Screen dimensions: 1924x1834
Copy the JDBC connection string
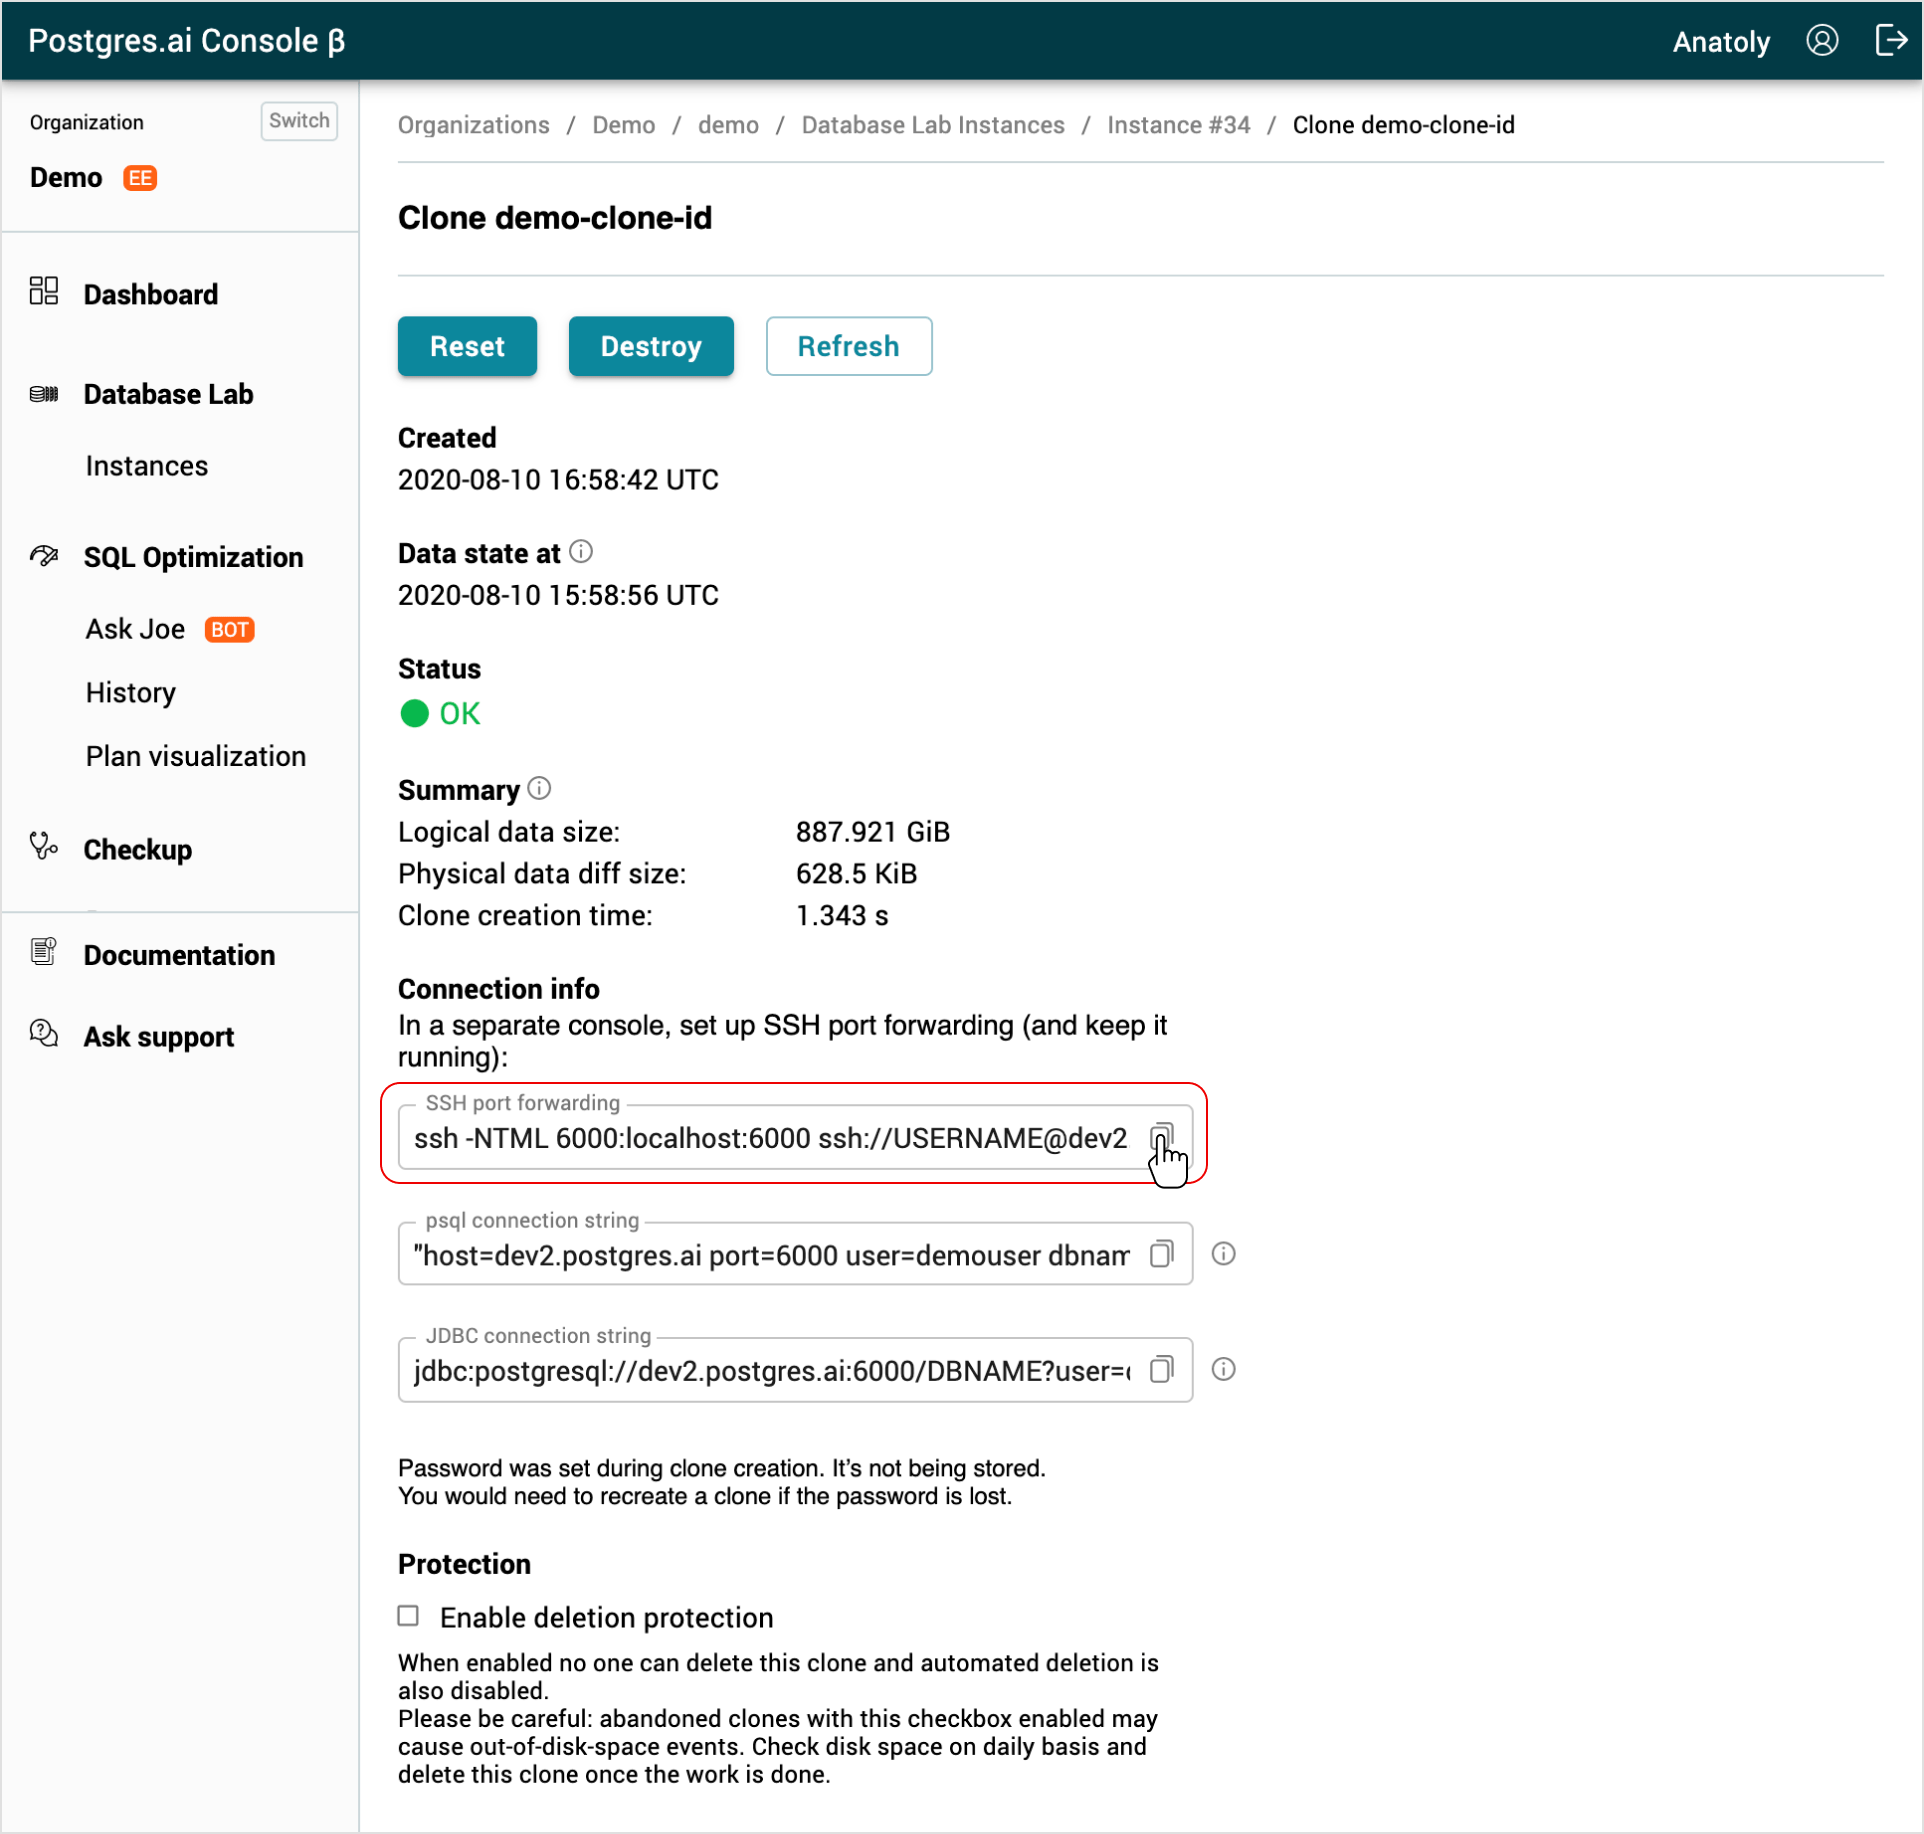[x=1163, y=1370]
